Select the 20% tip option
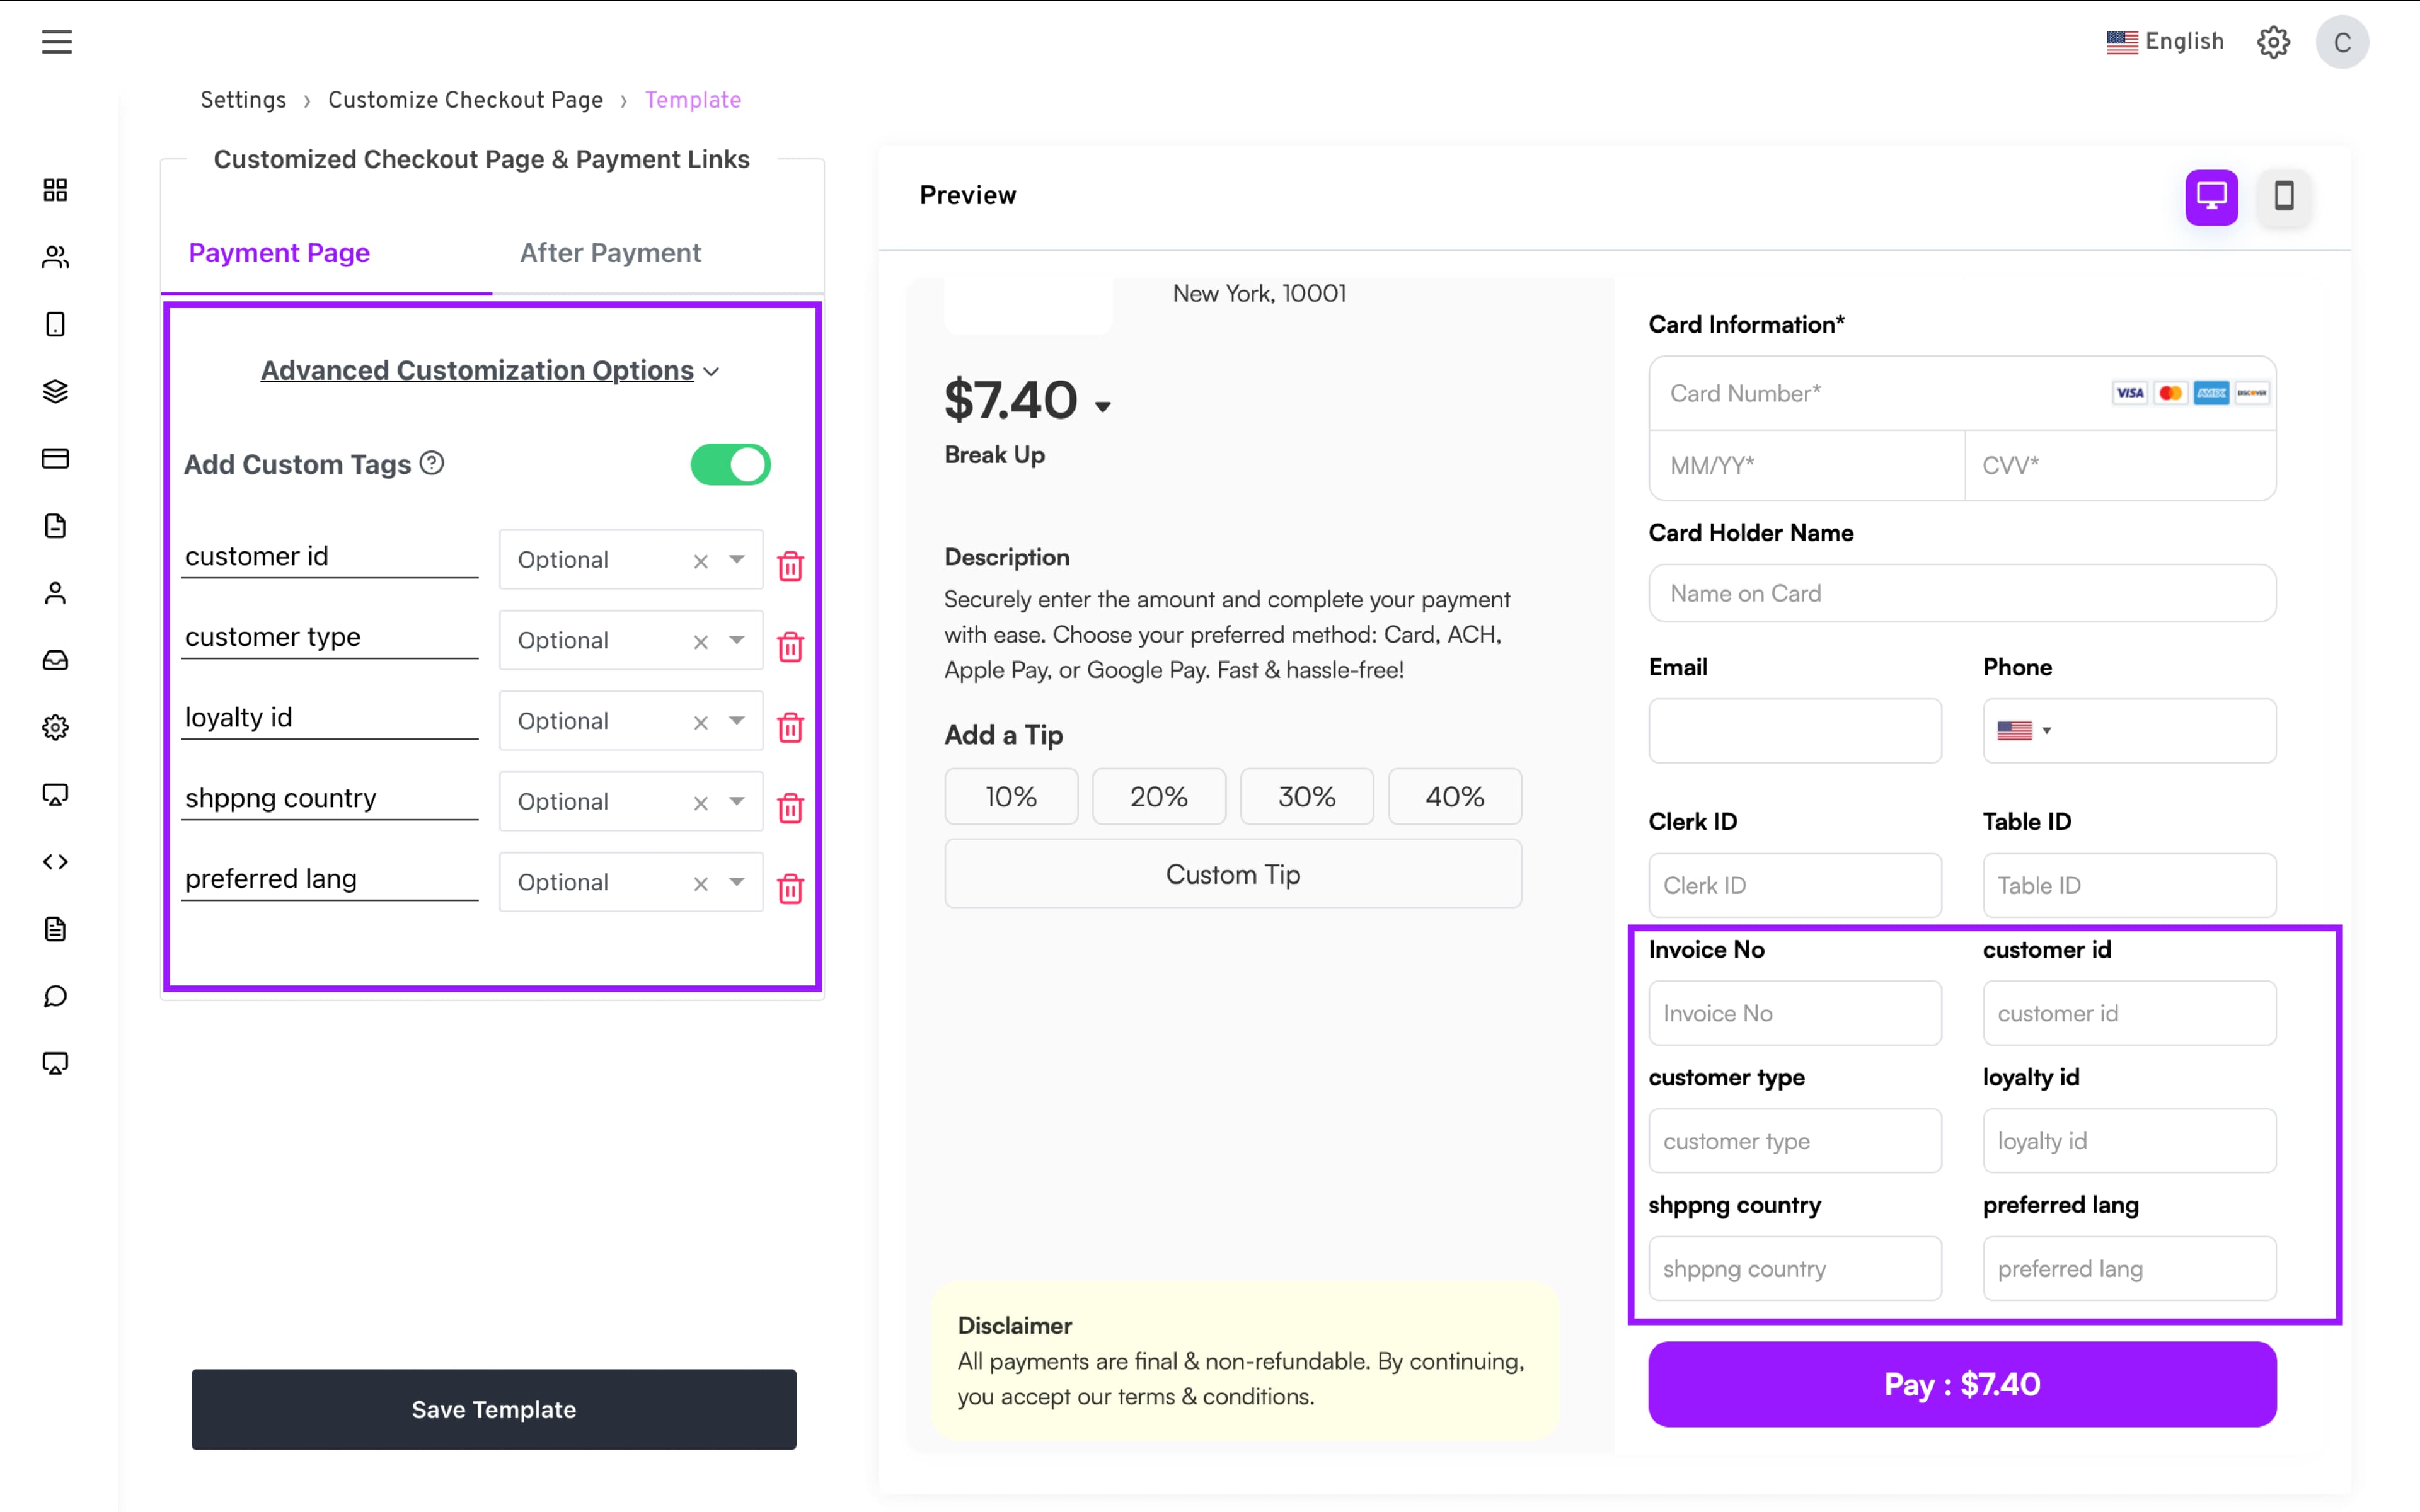This screenshot has height=1512, width=2420. point(1158,797)
